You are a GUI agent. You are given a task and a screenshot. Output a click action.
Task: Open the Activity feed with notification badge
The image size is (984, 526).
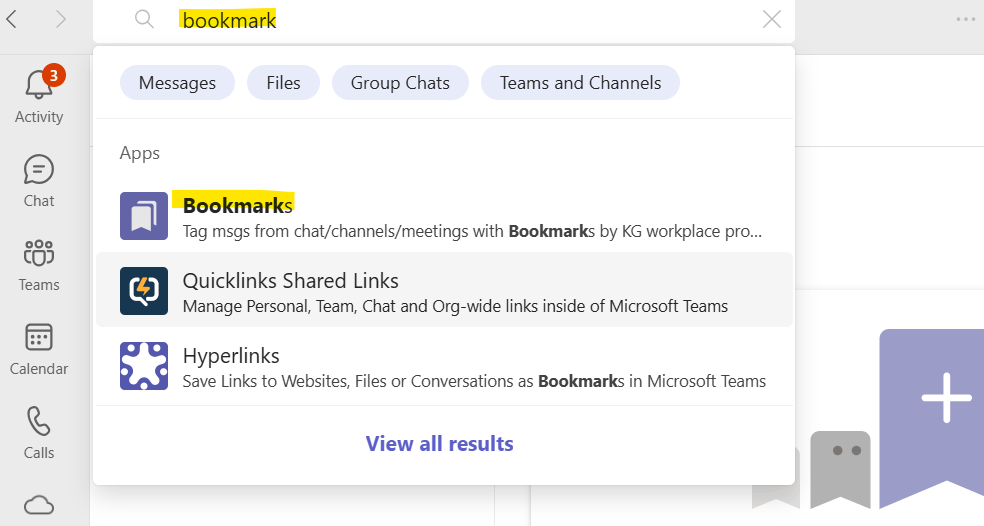(x=39, y=94)
